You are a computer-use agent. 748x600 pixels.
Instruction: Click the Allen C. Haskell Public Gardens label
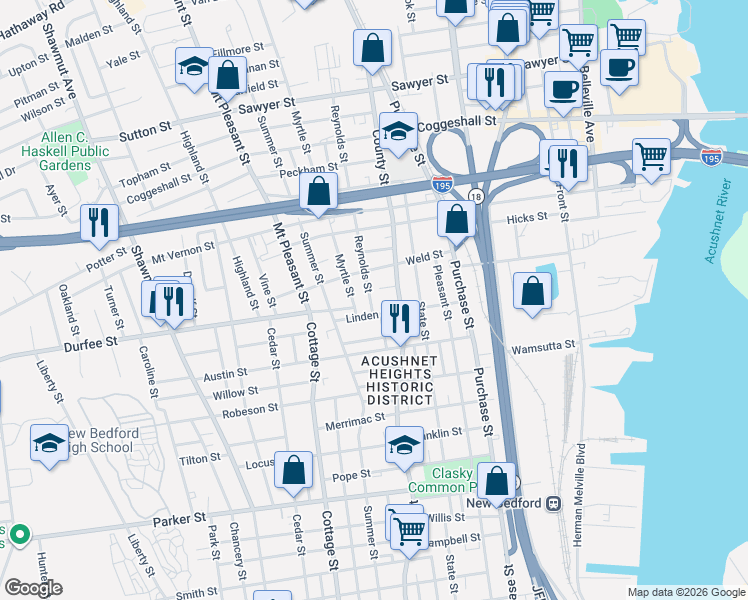click(x=65, y=151)
